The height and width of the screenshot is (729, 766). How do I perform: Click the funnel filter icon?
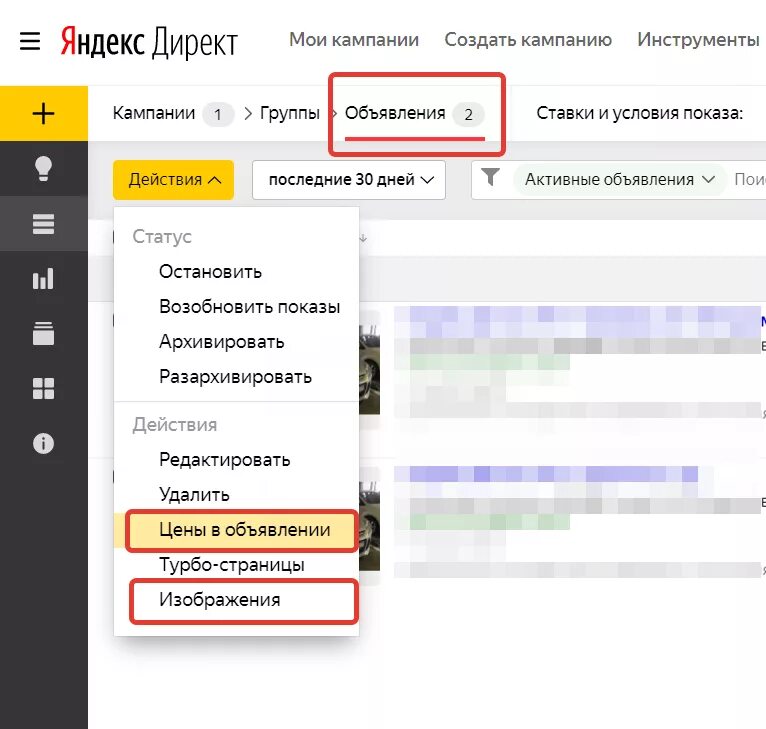click(490, 177)
